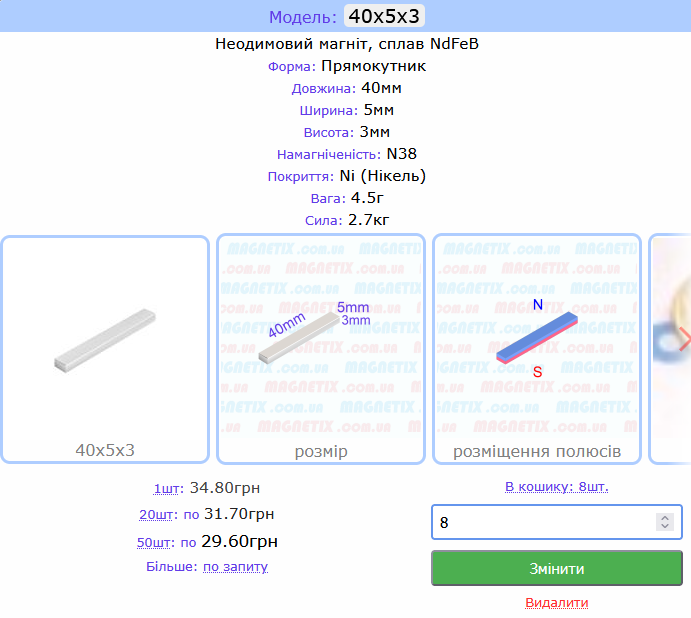The width and height of the screenshot is (691, 618).
Task: Click the 29.60грн price
Action: [239, 541]
